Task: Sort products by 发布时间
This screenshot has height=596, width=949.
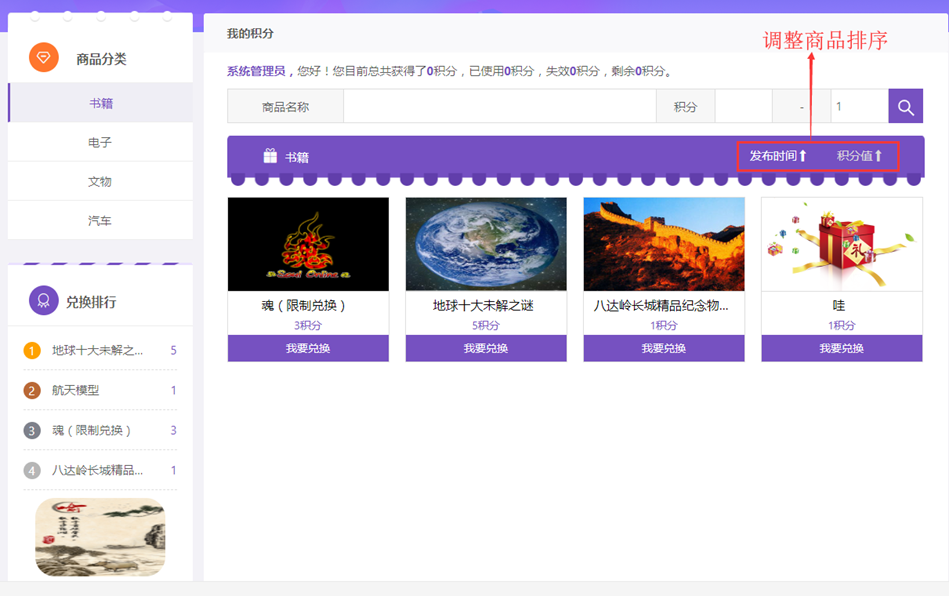Action: coord(778,156)
